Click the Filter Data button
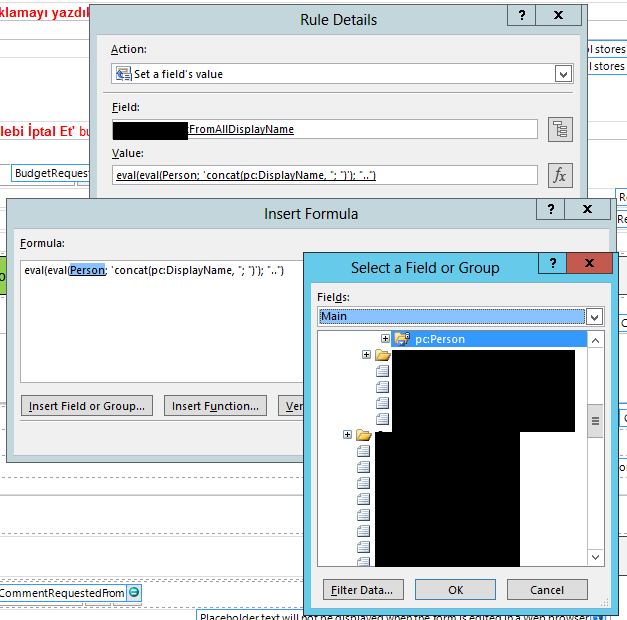This screenshot has width=627, height=620. click(x=364, y=589)
